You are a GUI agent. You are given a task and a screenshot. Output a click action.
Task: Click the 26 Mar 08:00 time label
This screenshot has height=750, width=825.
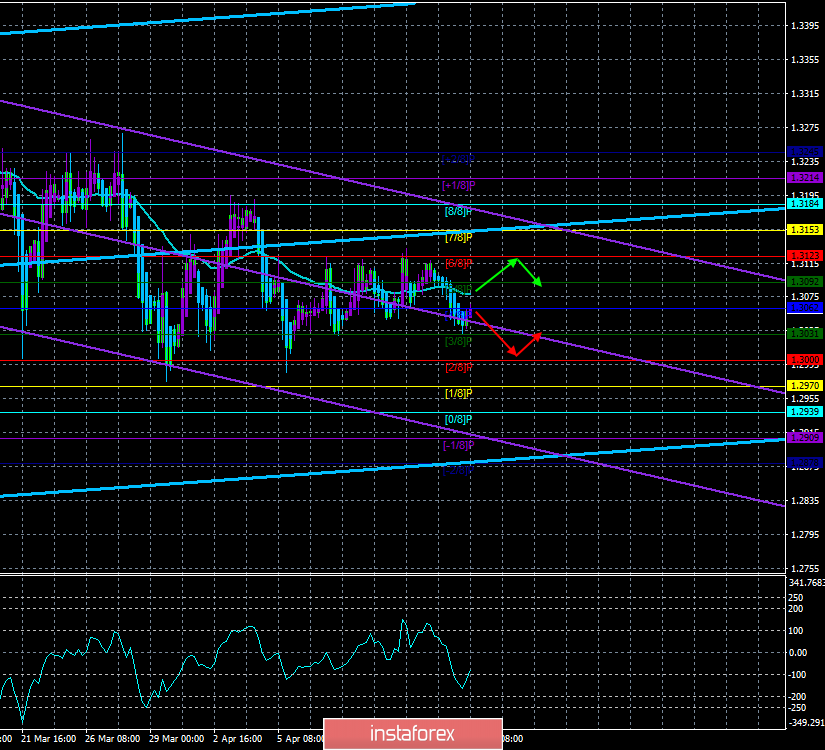(x=113, y=739)
